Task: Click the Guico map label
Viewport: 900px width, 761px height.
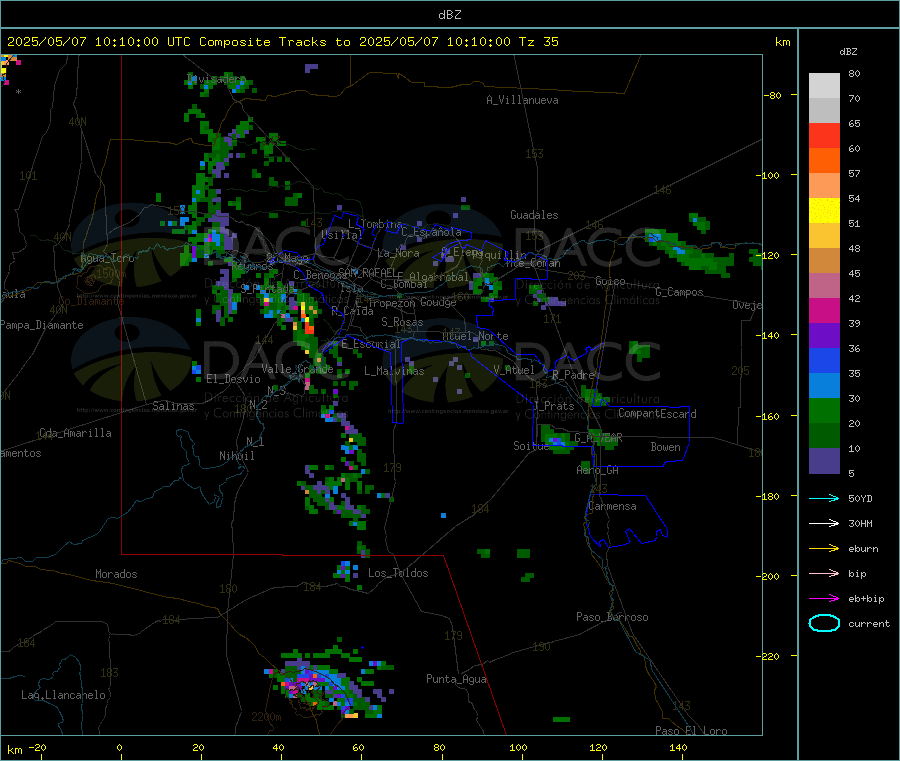Action: tap(610, 281)
